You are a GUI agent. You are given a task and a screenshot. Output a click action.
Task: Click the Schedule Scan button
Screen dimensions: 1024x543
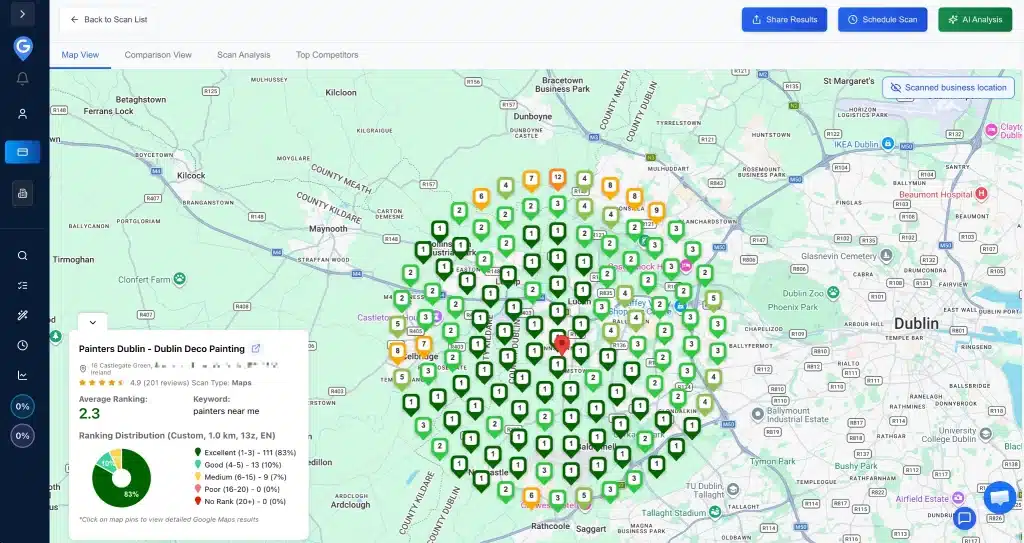pyautogui.click(x=882, y=20)
